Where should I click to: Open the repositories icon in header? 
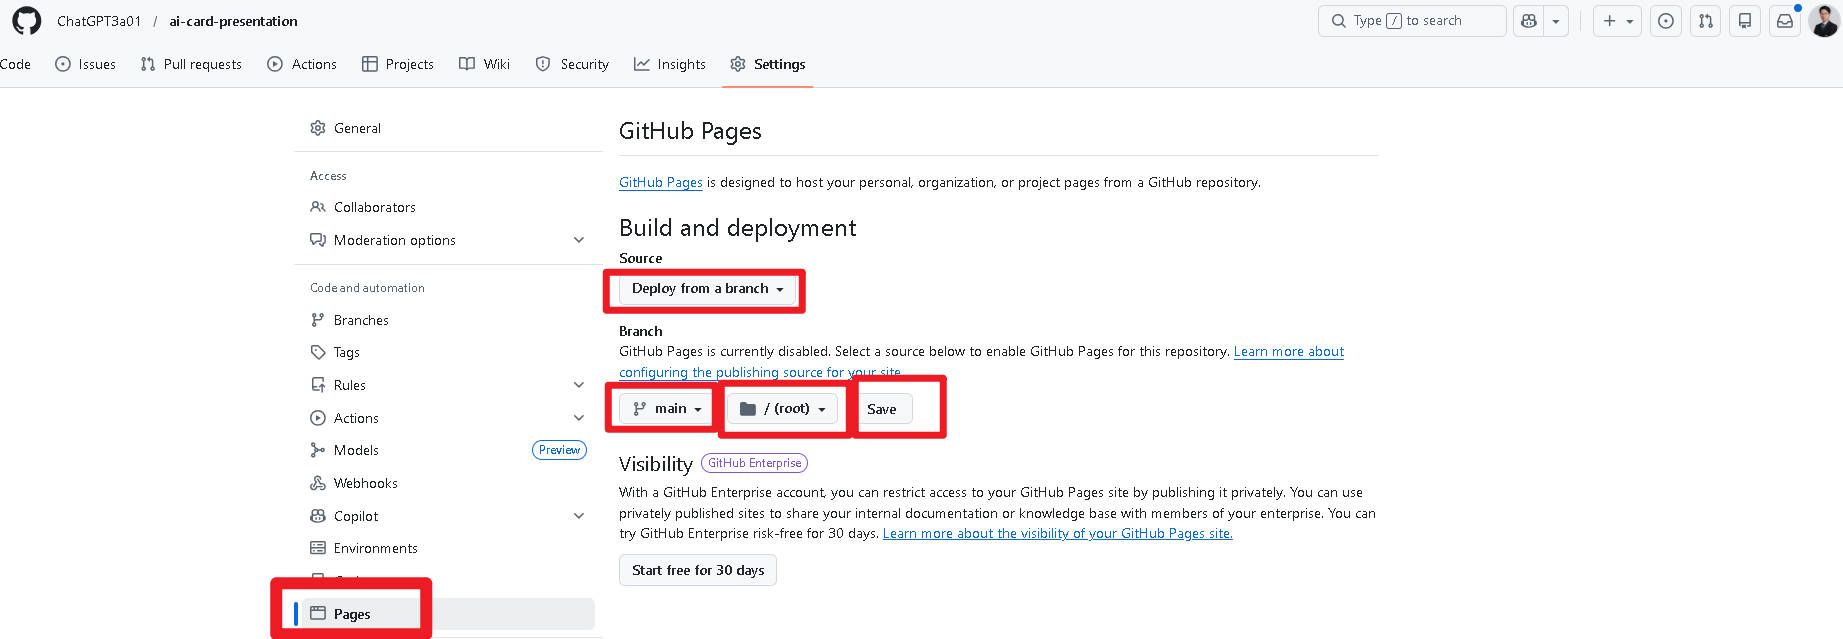coord(1745,21)
